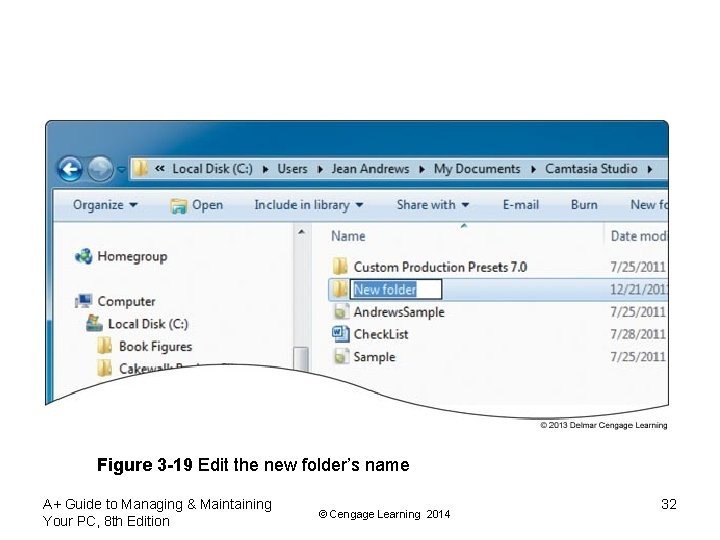Click the AndrewsSample file icon
Viewport: 720px width, 540px height.
point(340,312)
